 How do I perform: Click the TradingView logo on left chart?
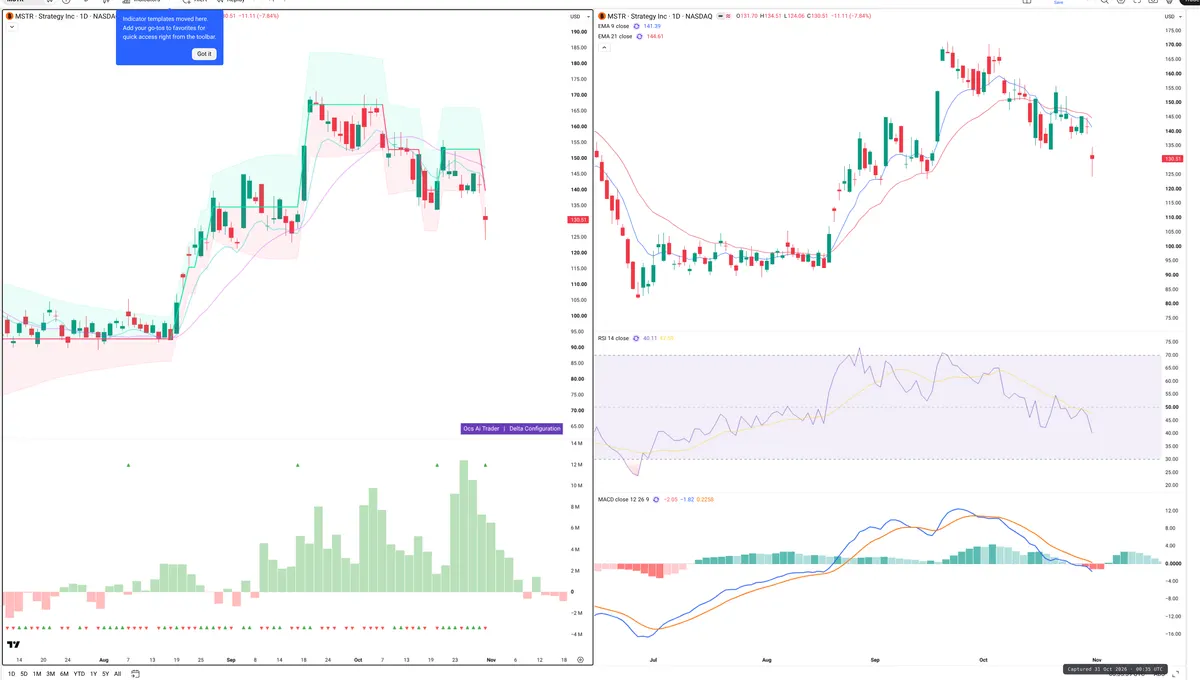tap(13, 645)
